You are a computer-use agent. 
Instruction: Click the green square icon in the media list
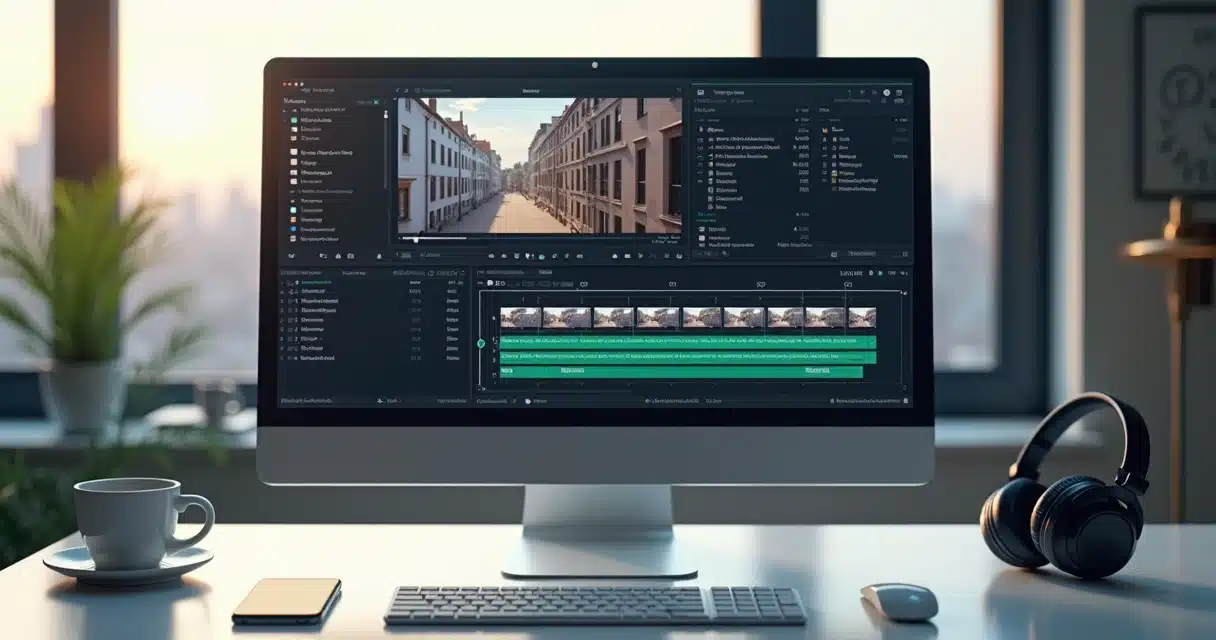[x=294, y=120]
